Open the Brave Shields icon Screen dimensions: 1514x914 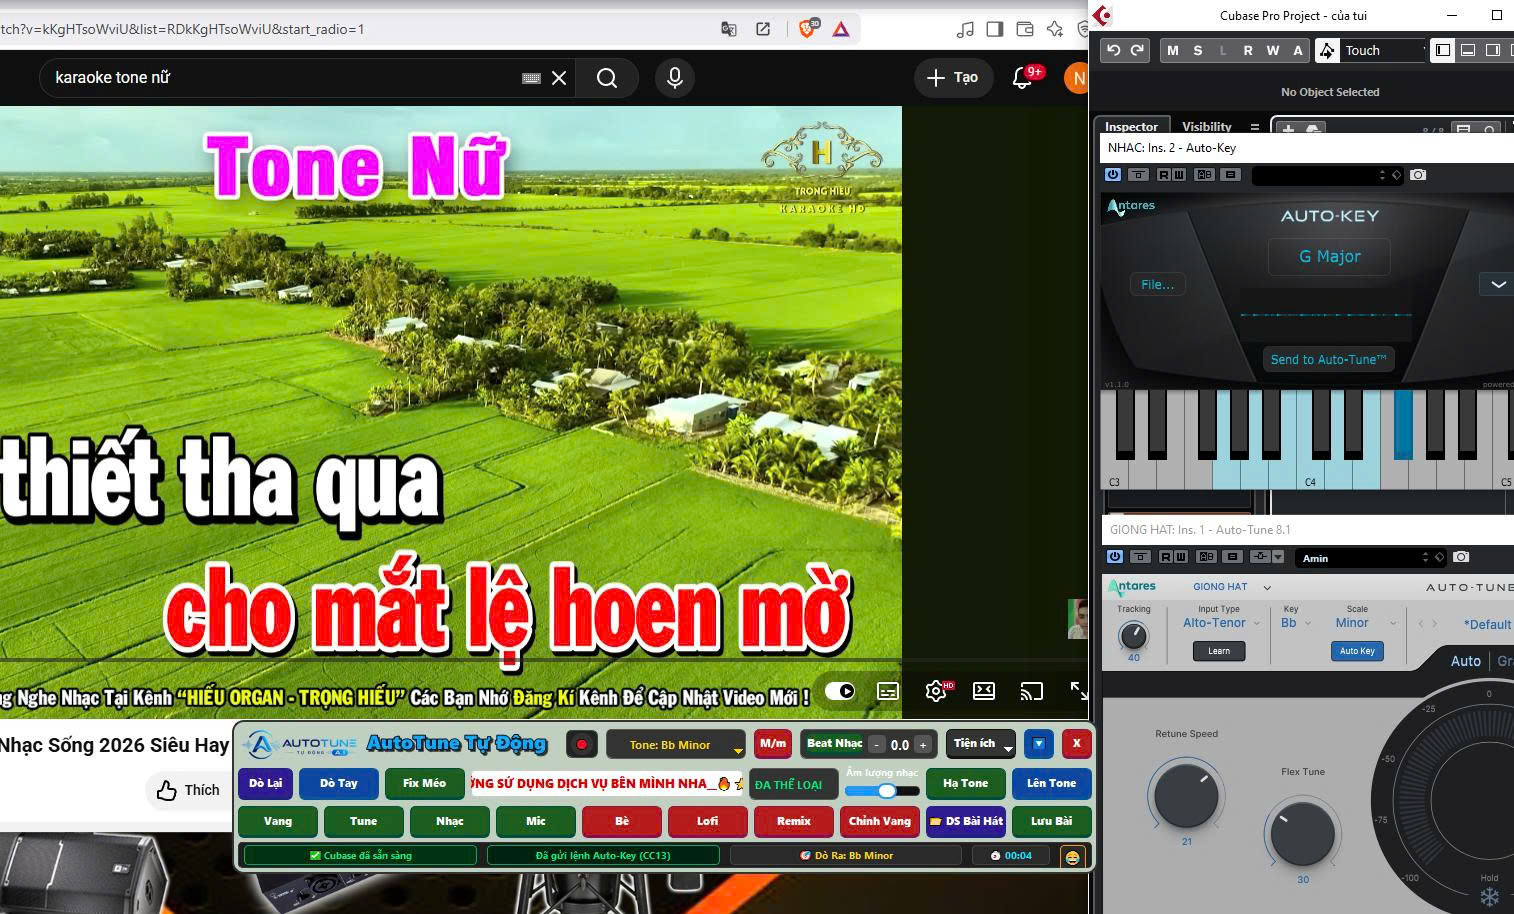point(807,29)
